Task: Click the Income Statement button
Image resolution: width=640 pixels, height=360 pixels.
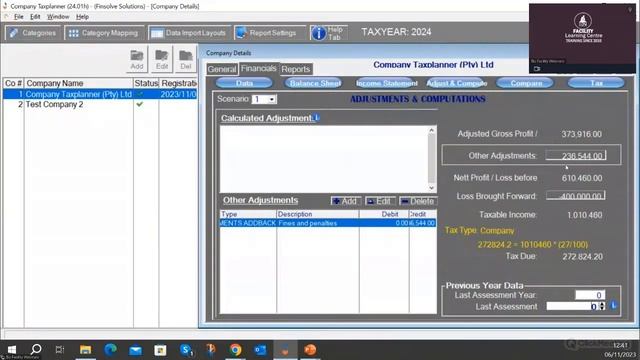Action: pyautogui.click(x=387, y=83)
